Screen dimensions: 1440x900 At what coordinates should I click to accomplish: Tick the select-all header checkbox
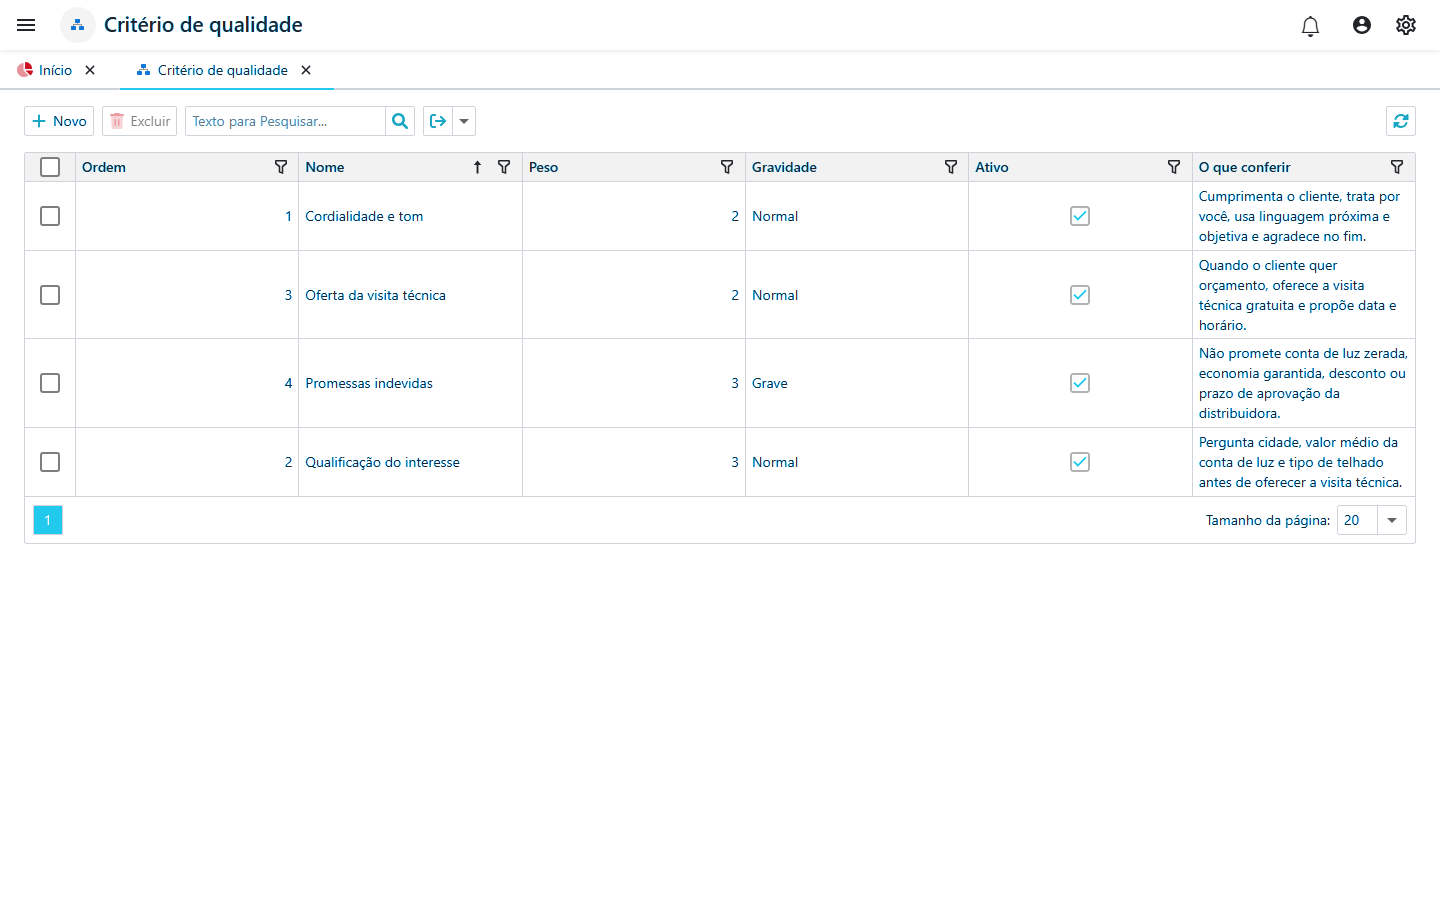pyautogui.click(x=50, y=167)
